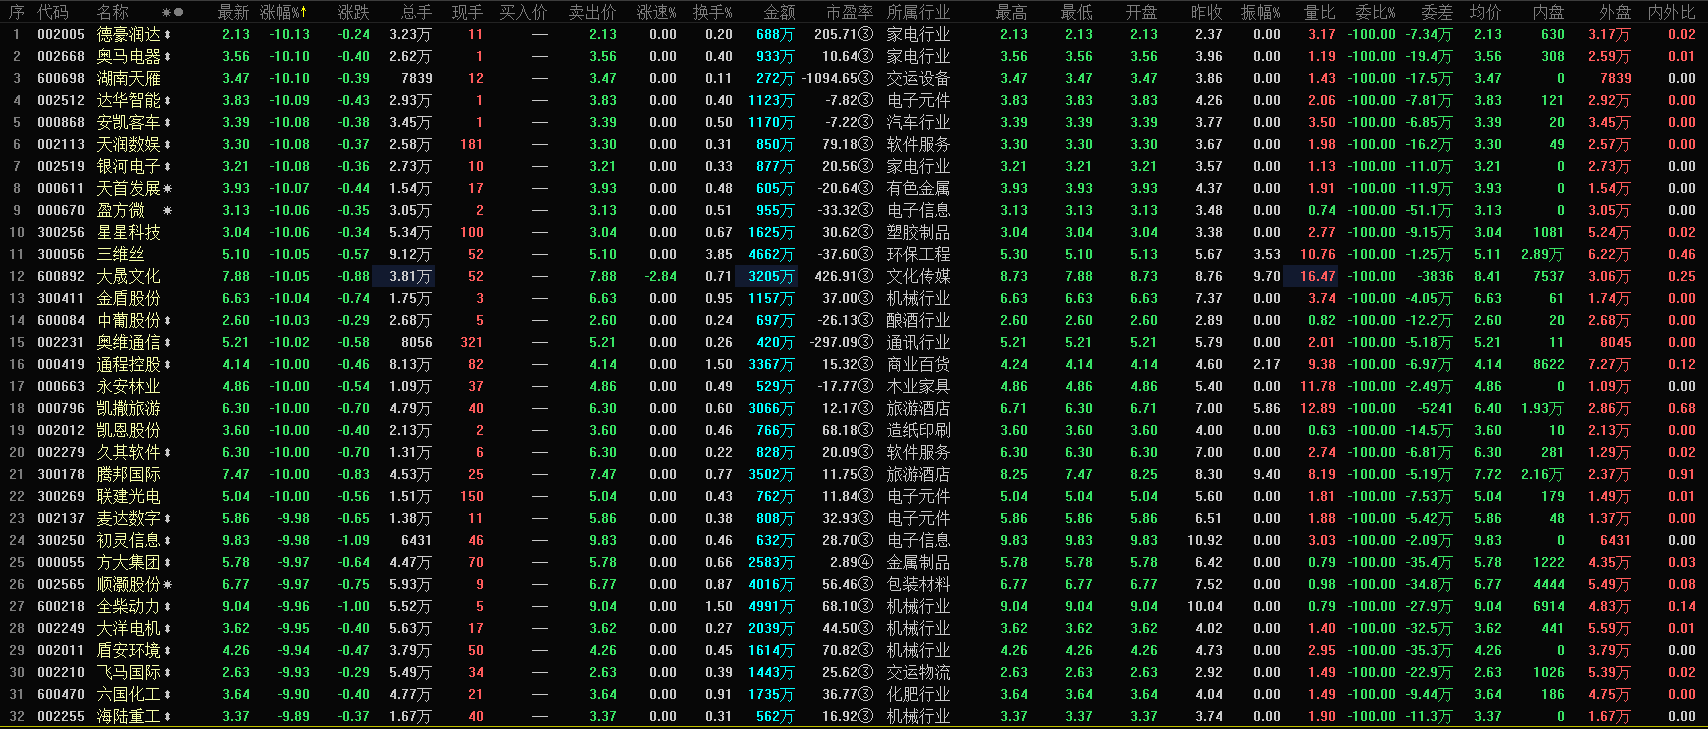1708x729 pixels.
Task: Select stock code 000670
Action: pyautogui.click(x=61, y=210)
